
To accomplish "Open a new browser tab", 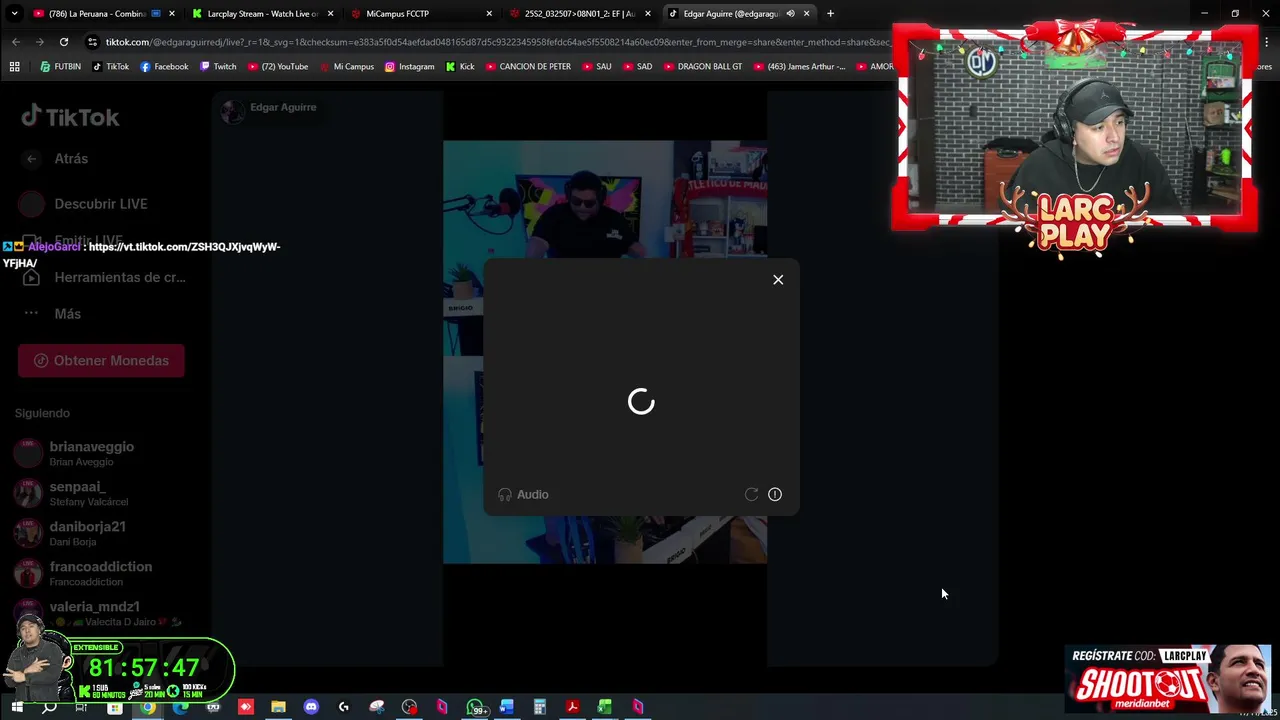I will click(x=830, y=14).
